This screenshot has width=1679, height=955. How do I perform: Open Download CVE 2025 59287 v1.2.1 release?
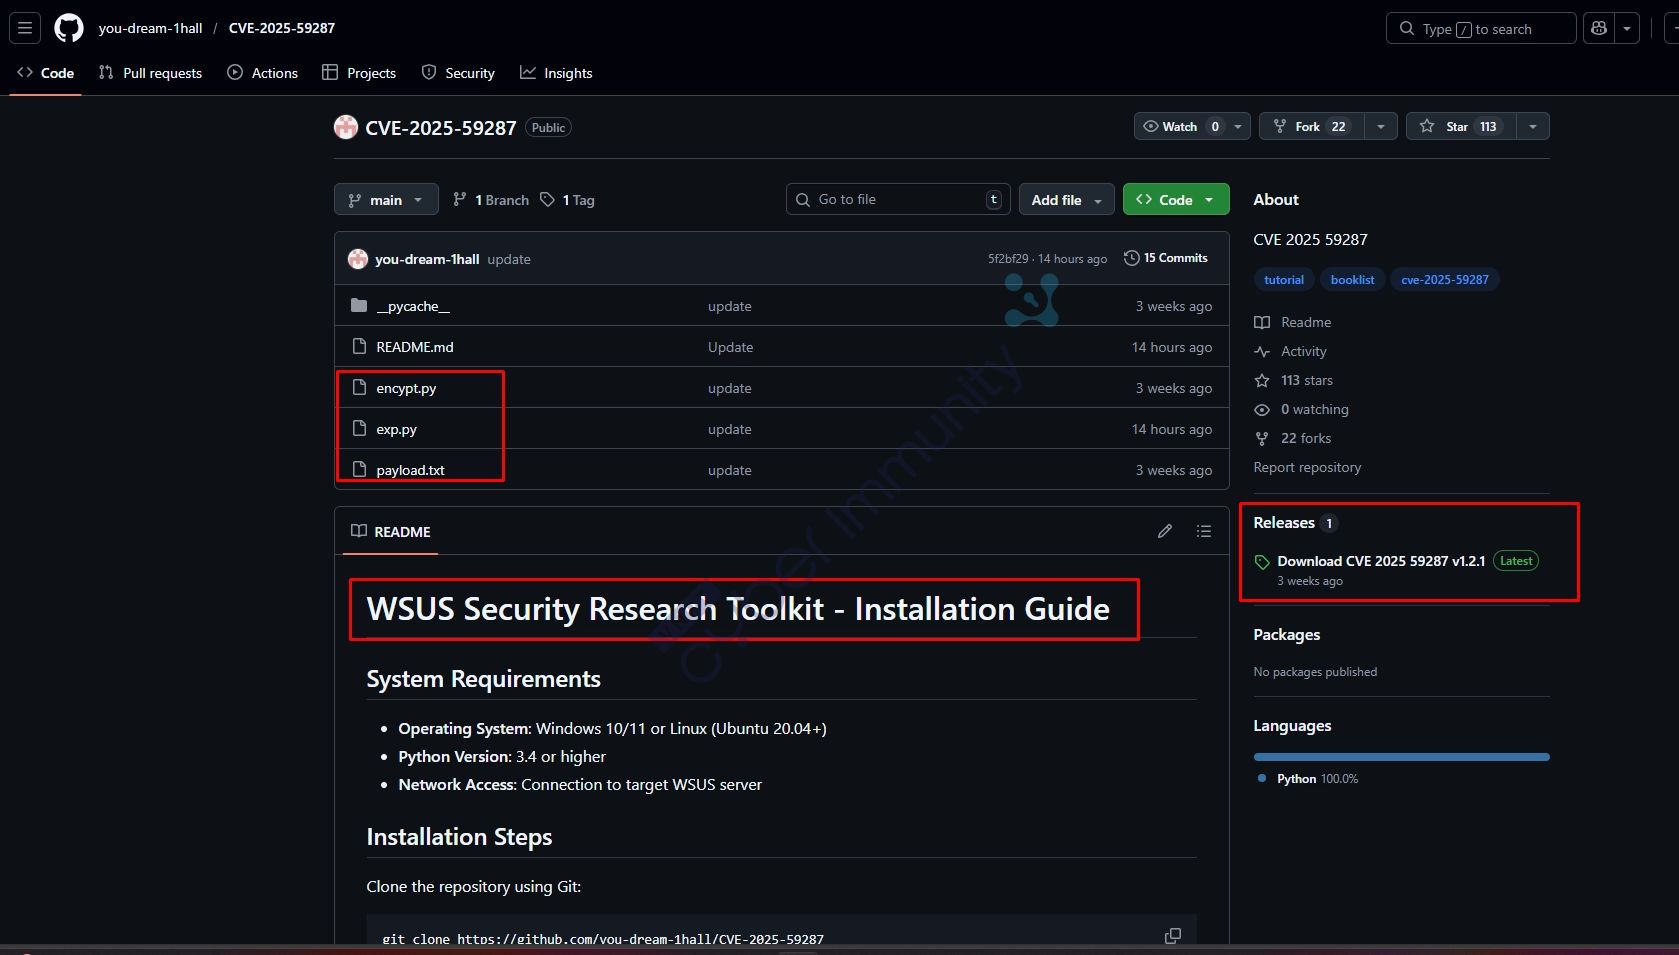[x=1380, y=561]
